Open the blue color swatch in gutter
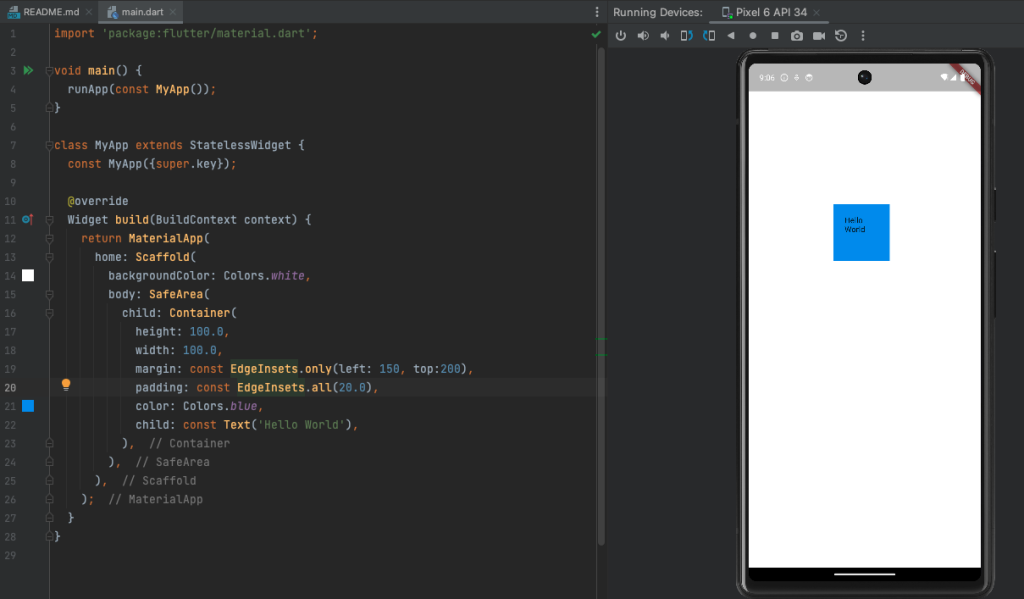1024x599 pixels. pyautogui.click(x=28, y=406)
